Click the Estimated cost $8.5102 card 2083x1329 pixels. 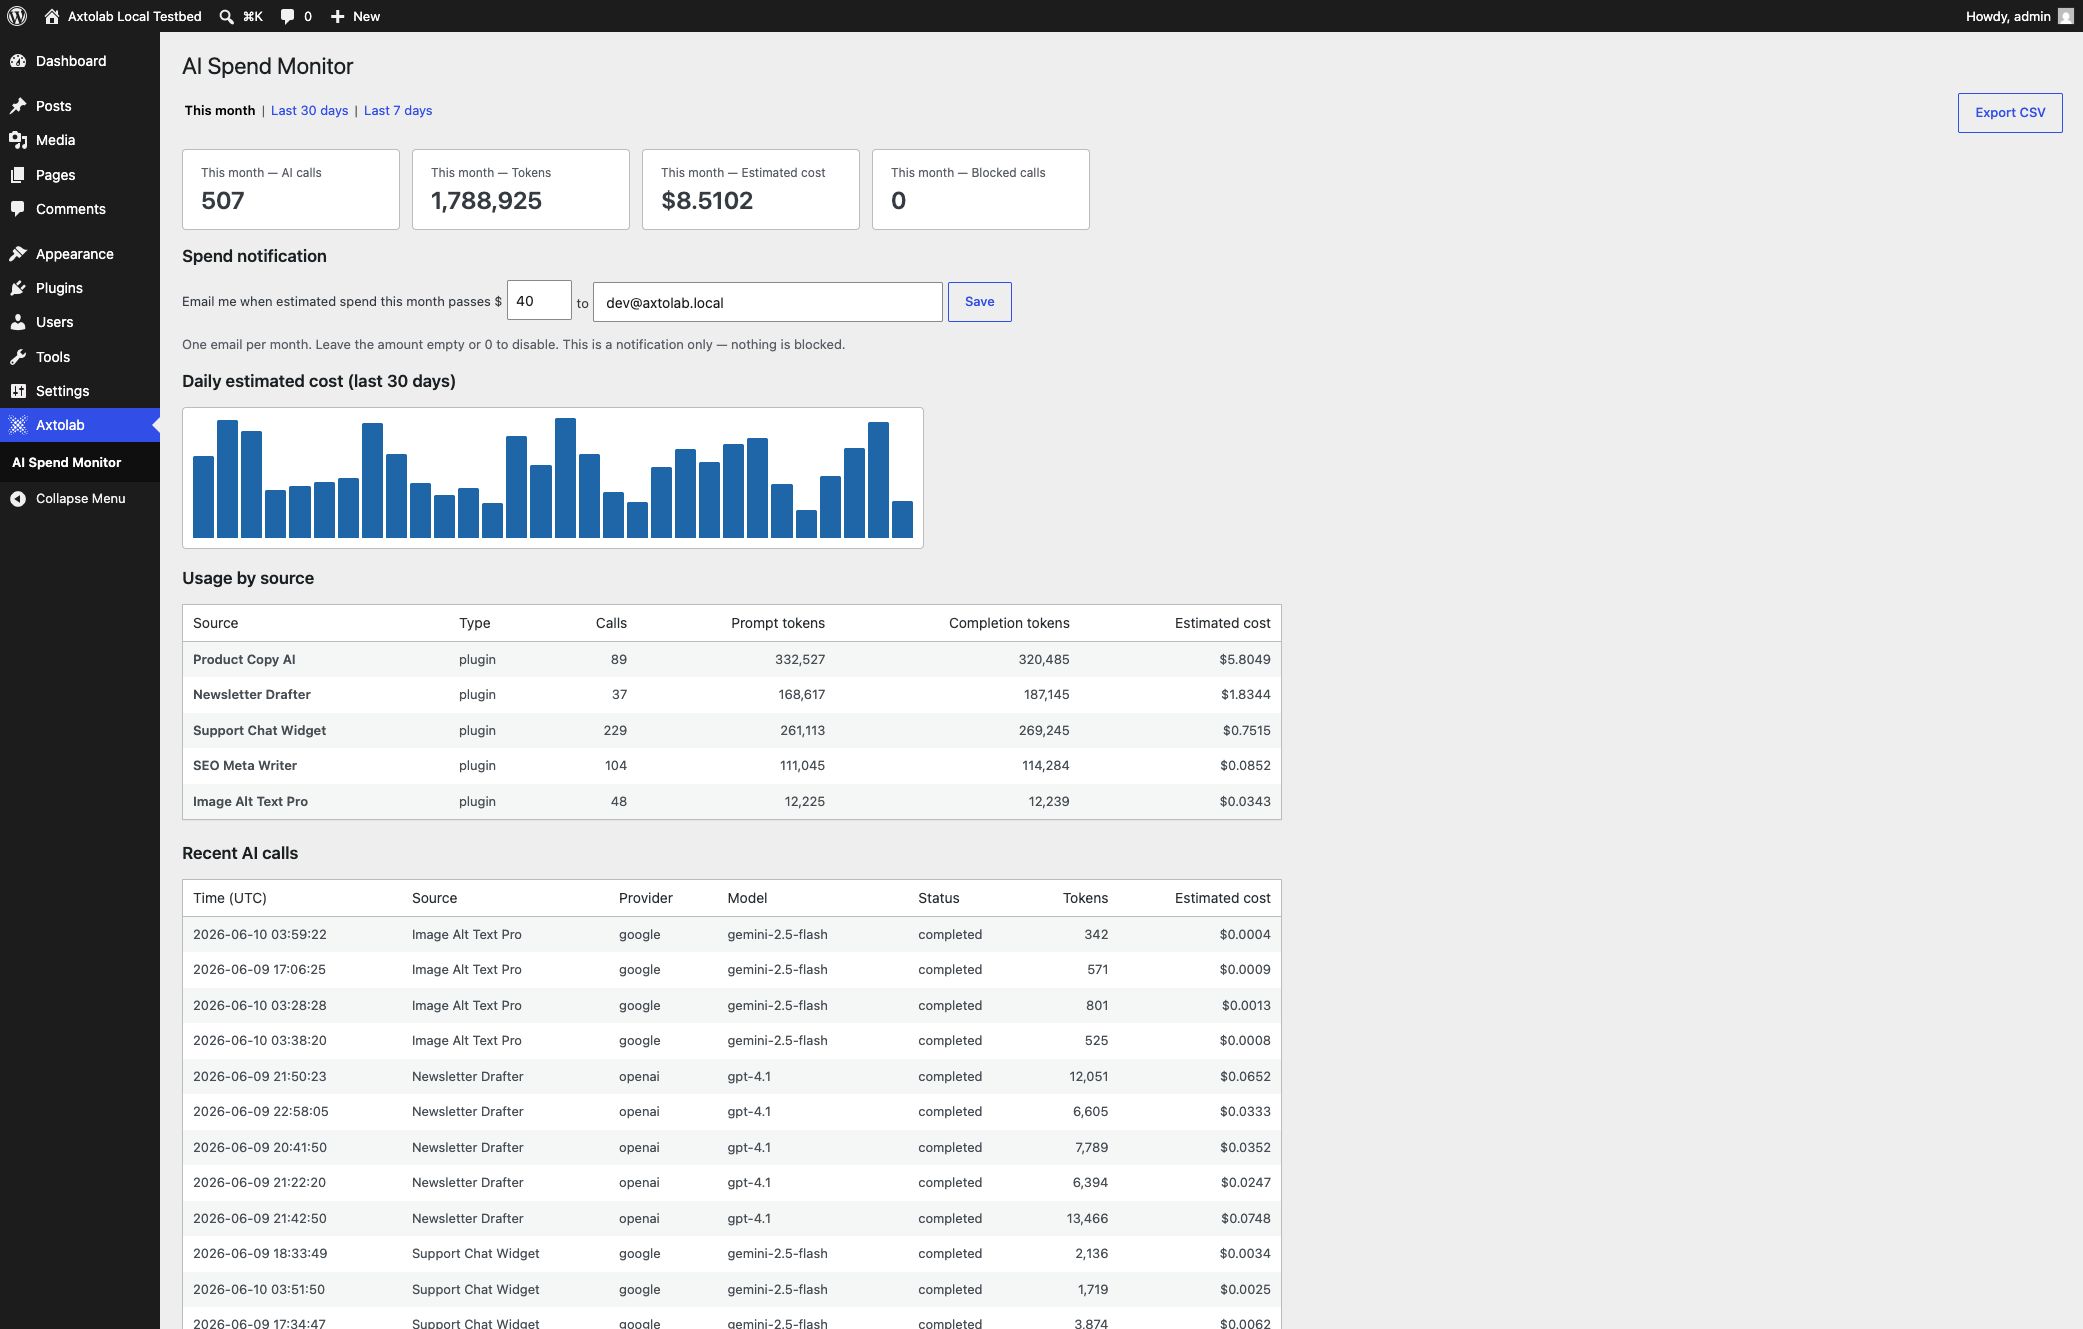tap(751, 190)
